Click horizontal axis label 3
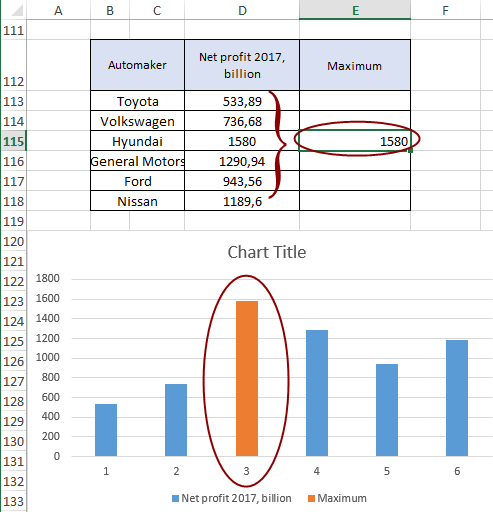Image resolution: width=493 pixels, height=512 pixels. [246, 471]
